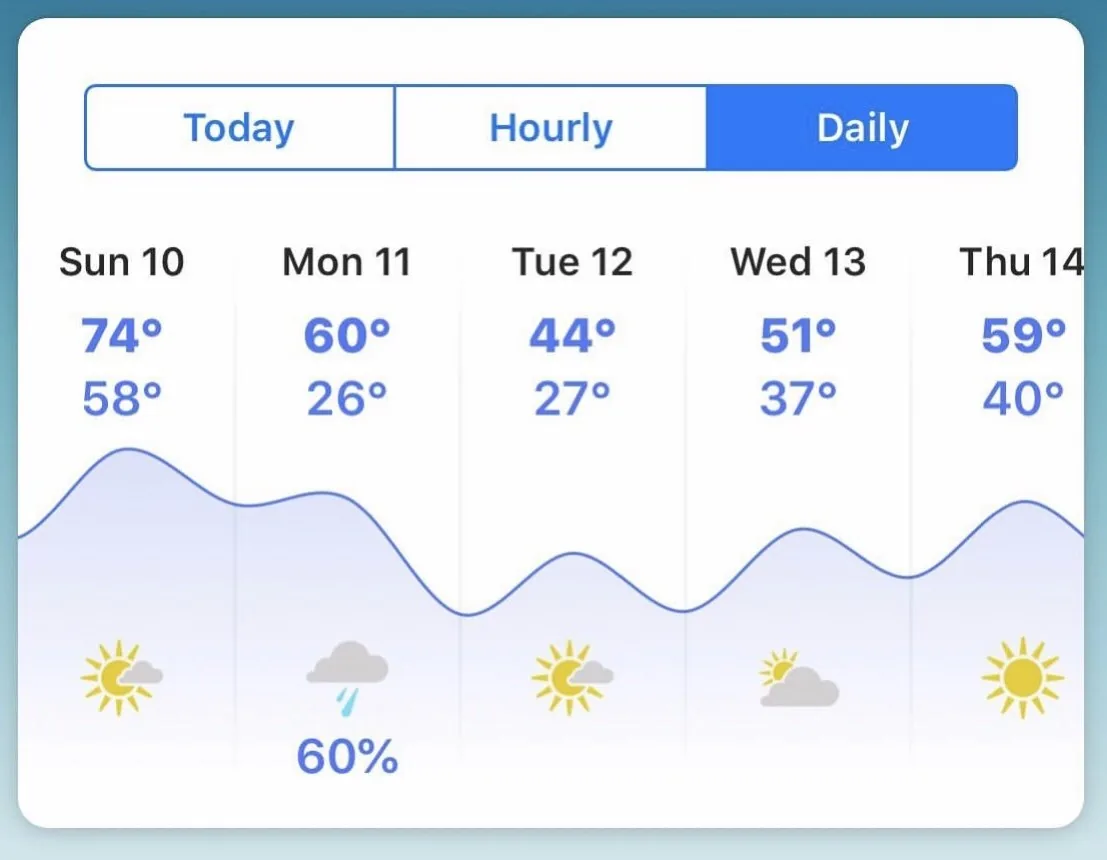Click the mostly sunny icon for Tue 12
The height and width of the screenshot is (860, 1107).
[573, 678]
